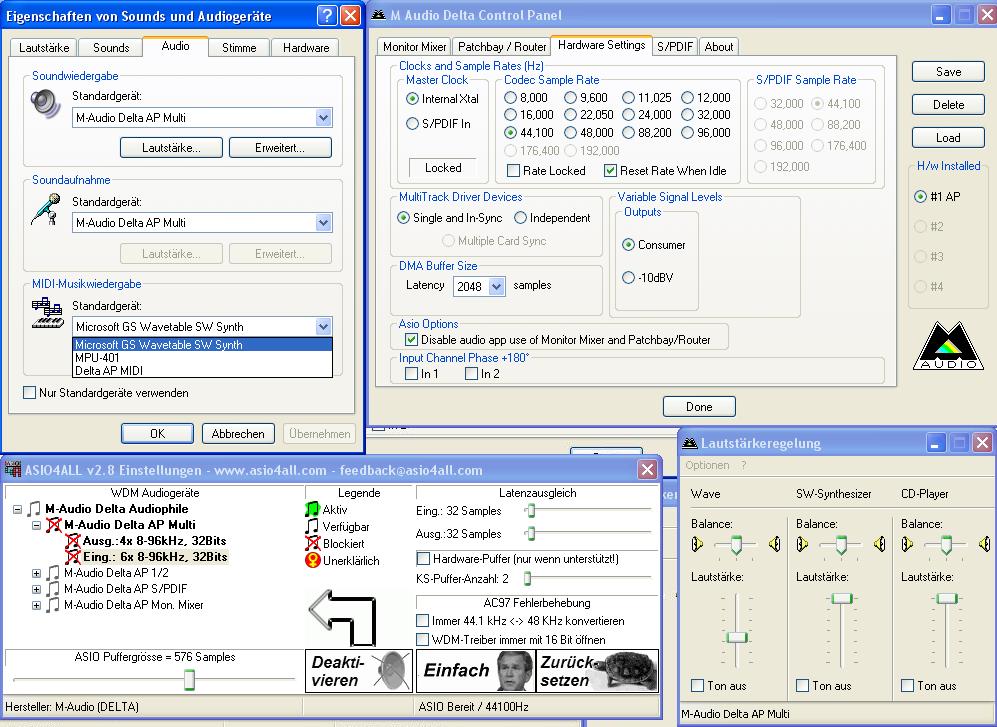Click the Unerklärlich legend icon

point(312,560)
